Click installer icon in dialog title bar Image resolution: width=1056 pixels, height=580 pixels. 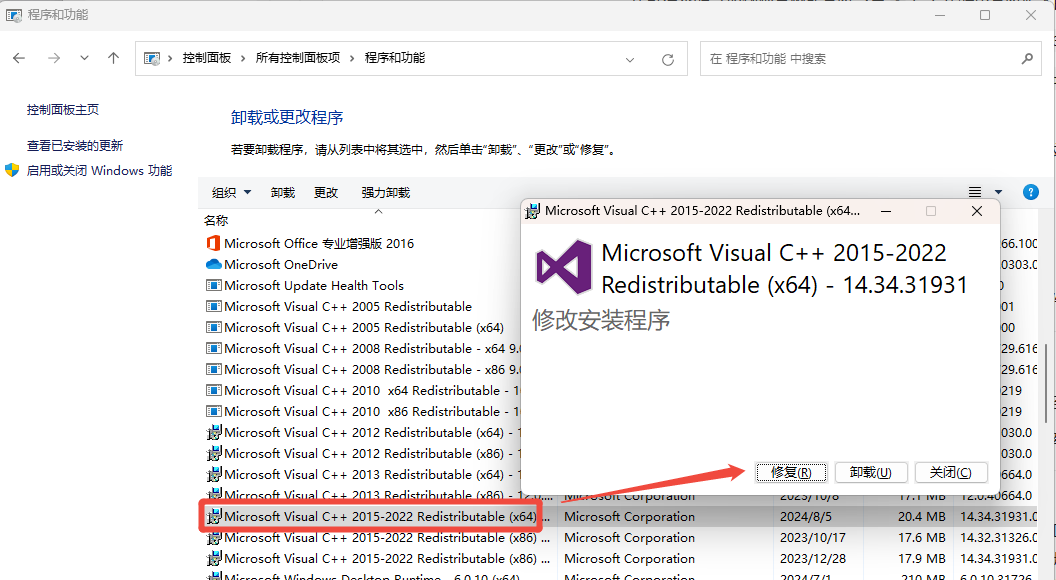[x=532, y=211]
